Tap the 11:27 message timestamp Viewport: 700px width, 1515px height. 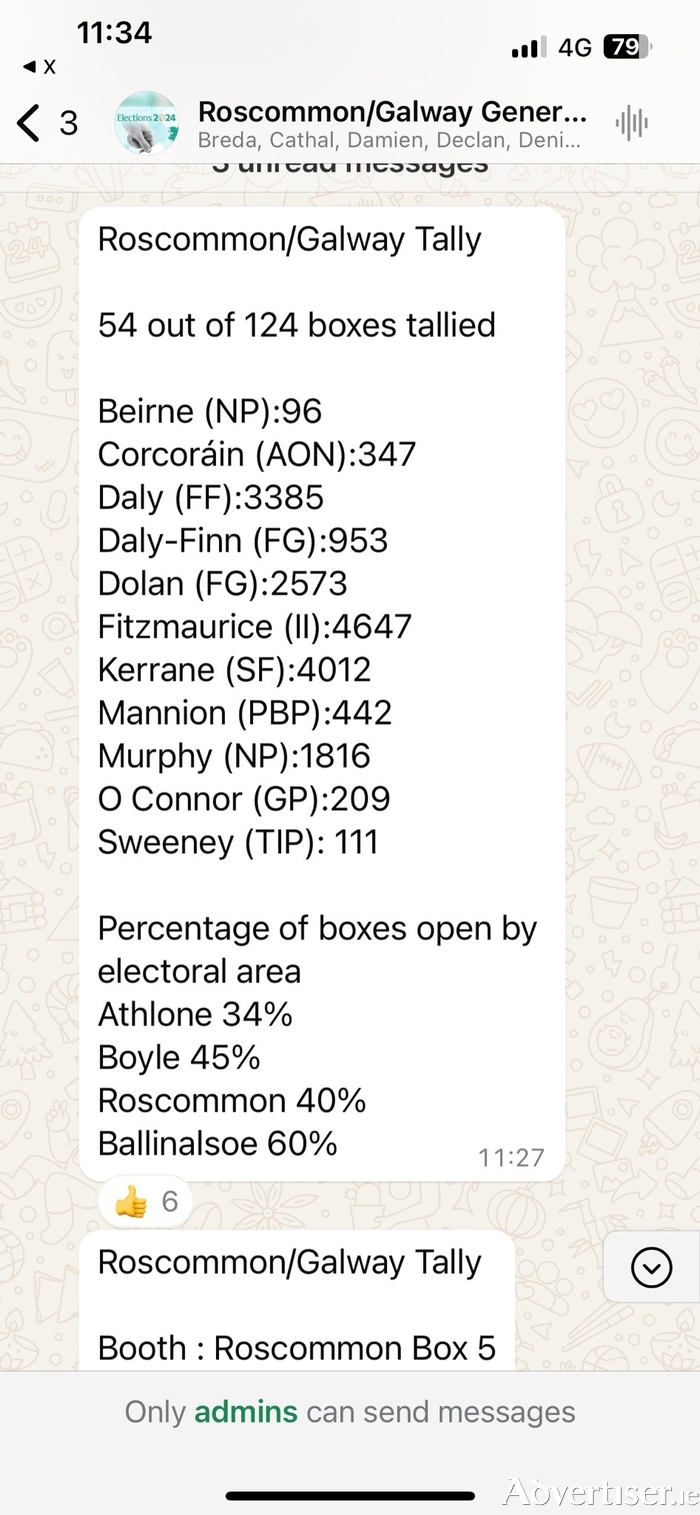pyautogui.click(x=511, y=1158)
